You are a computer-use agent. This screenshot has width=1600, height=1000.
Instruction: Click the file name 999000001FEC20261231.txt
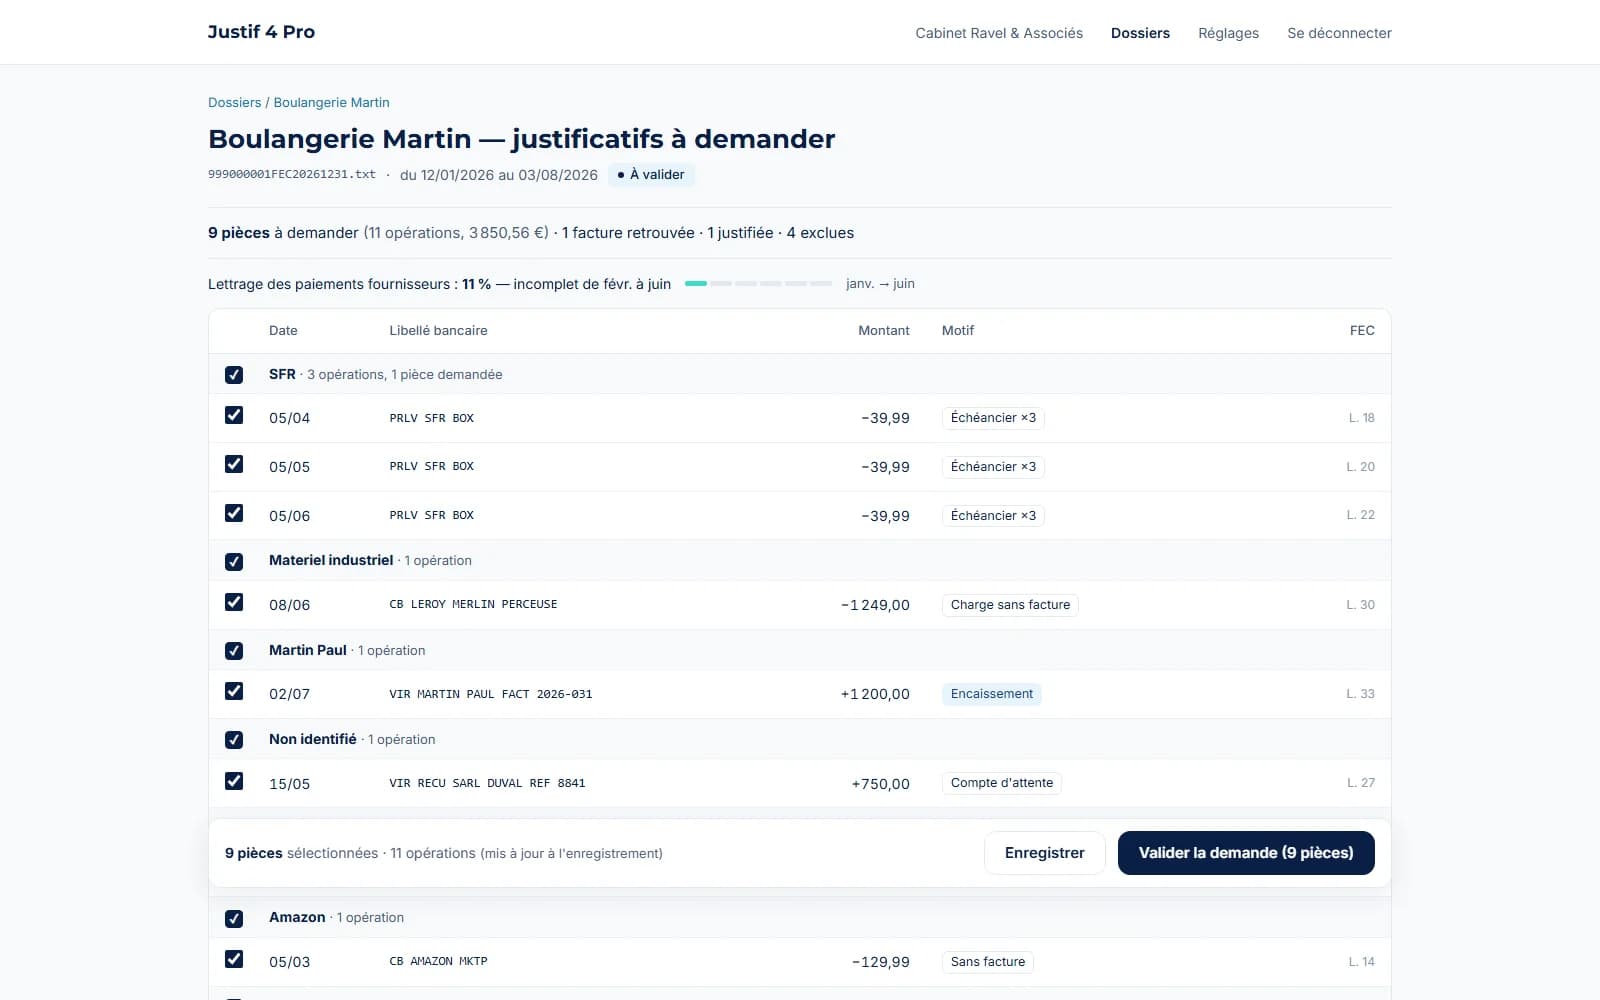click(292, 174)
